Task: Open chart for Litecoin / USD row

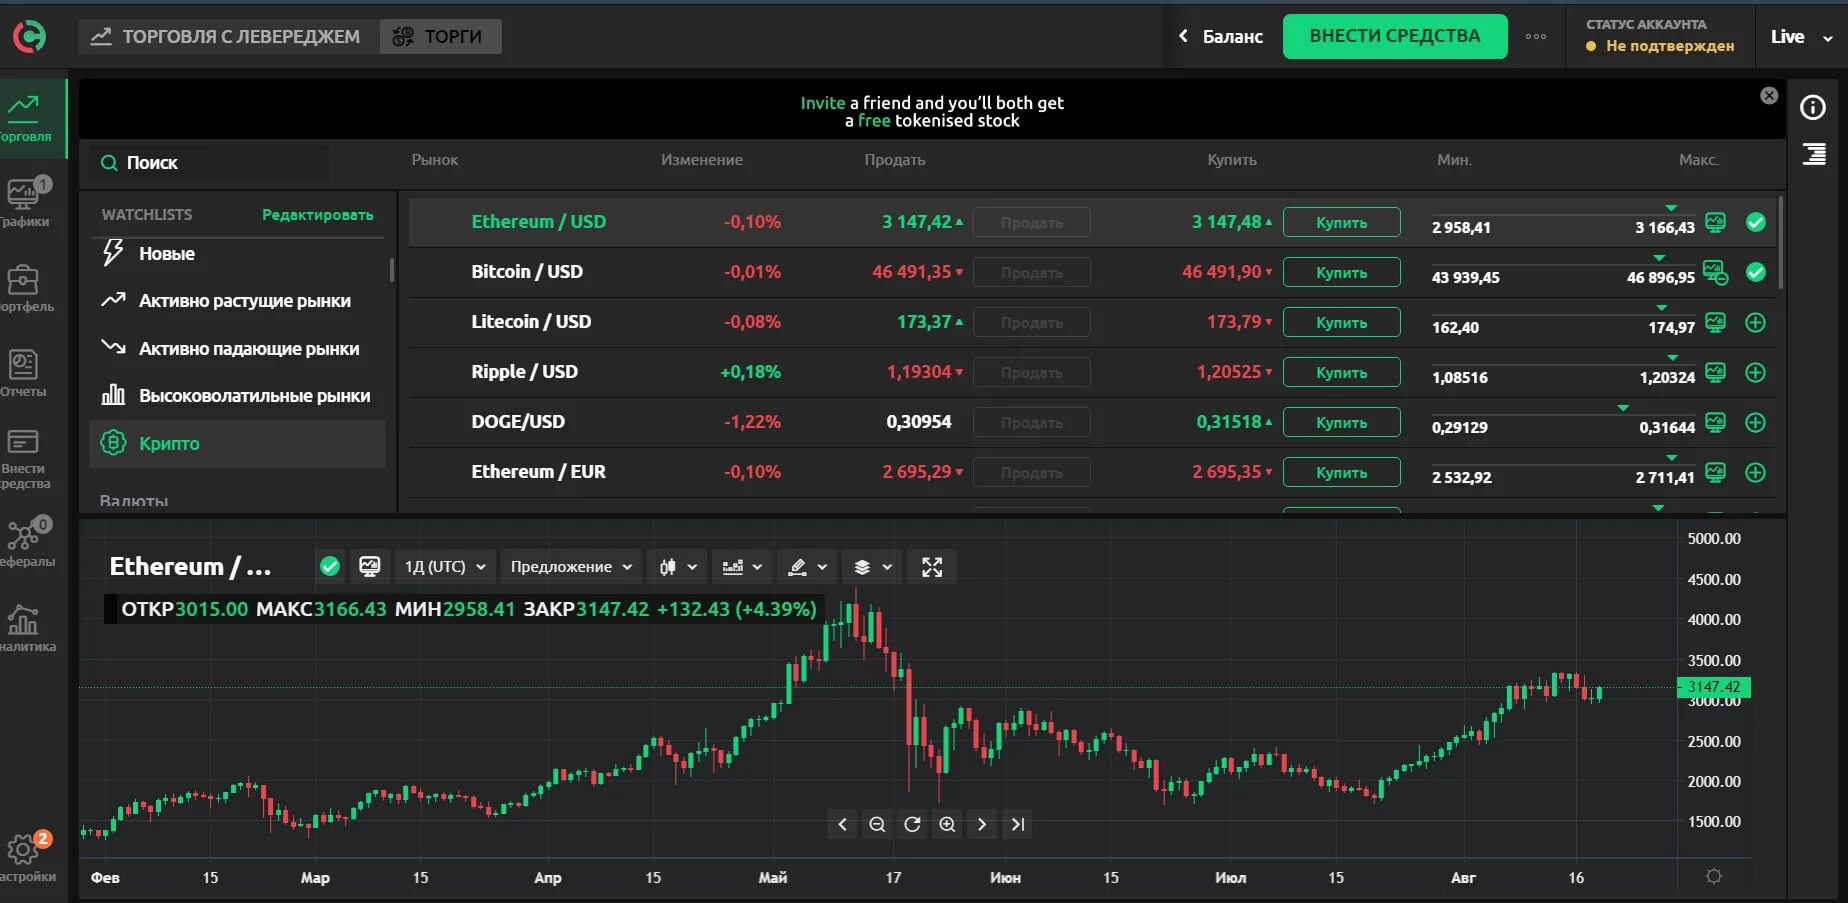Action: point(1715,322)
